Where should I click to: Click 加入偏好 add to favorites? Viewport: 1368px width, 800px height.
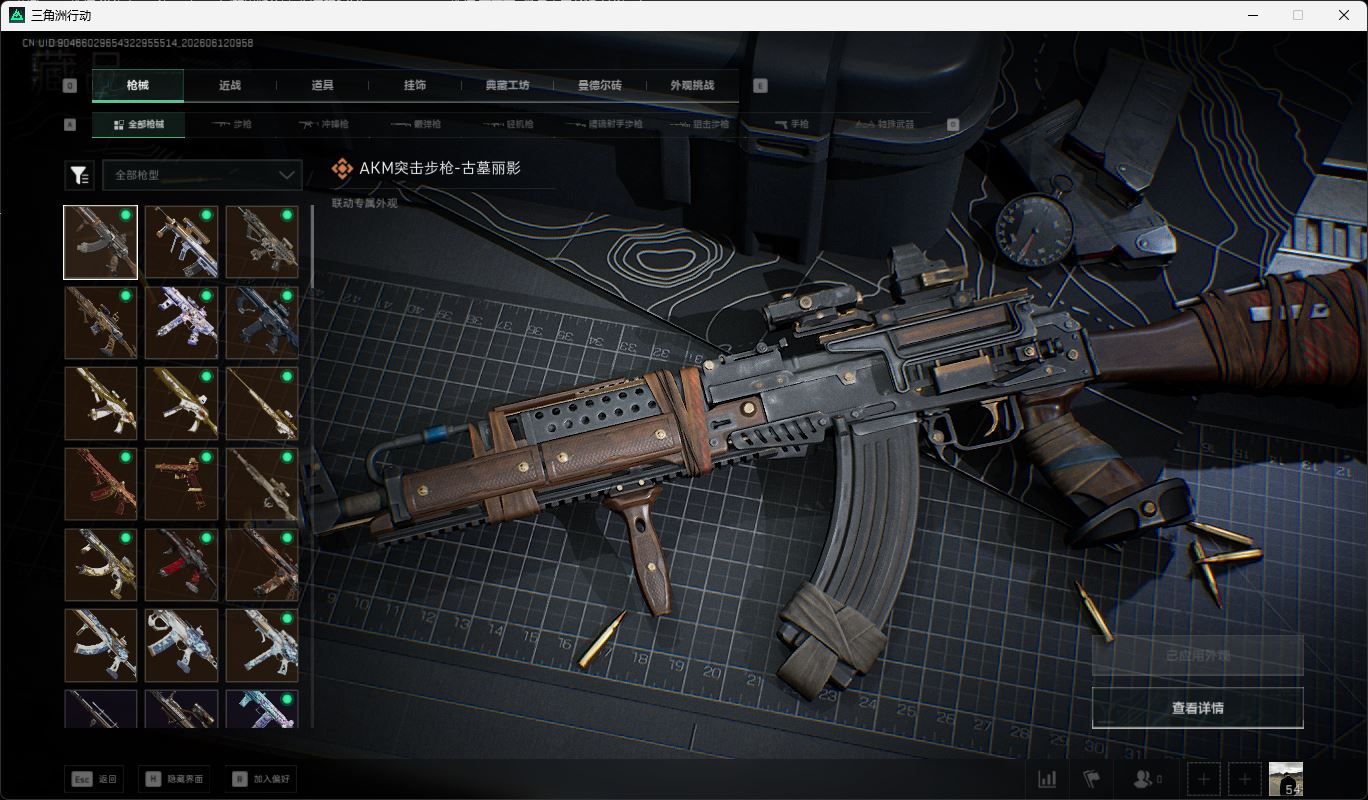pos(262,779)
